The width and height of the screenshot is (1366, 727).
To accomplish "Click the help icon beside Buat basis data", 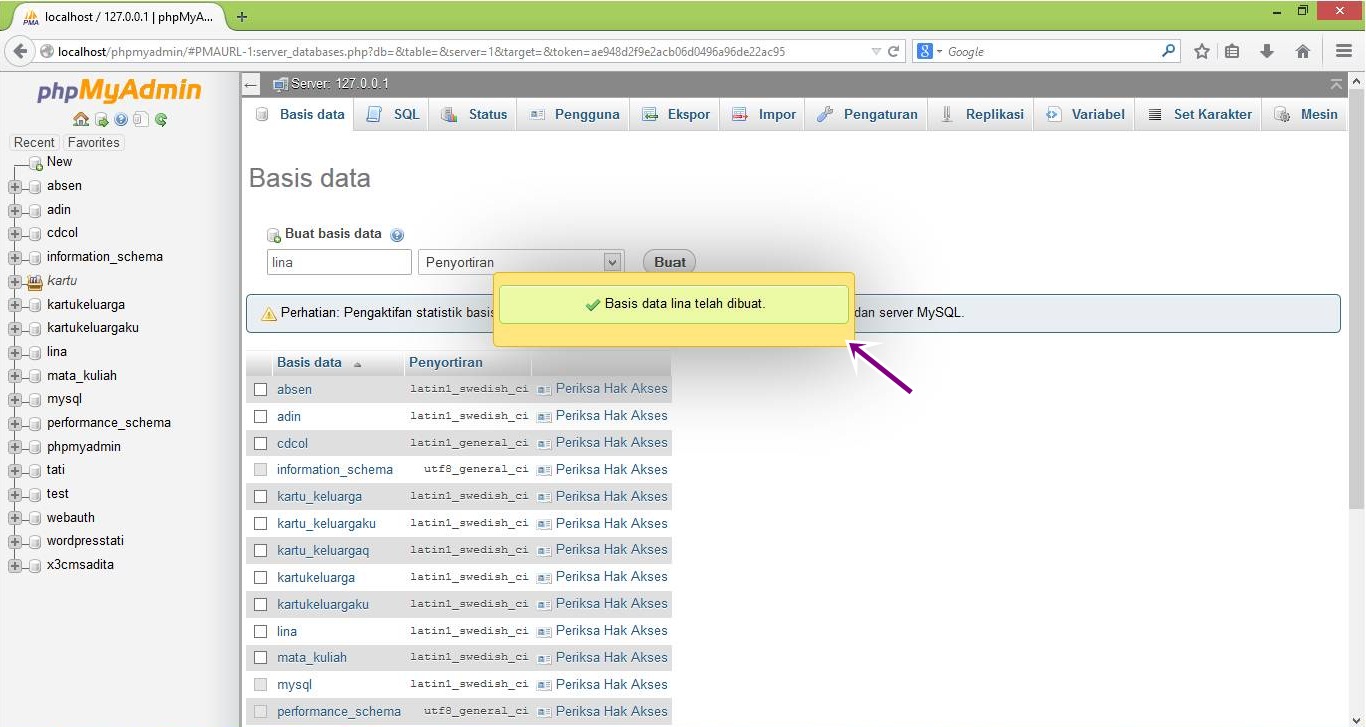I will tap(397, 235).
